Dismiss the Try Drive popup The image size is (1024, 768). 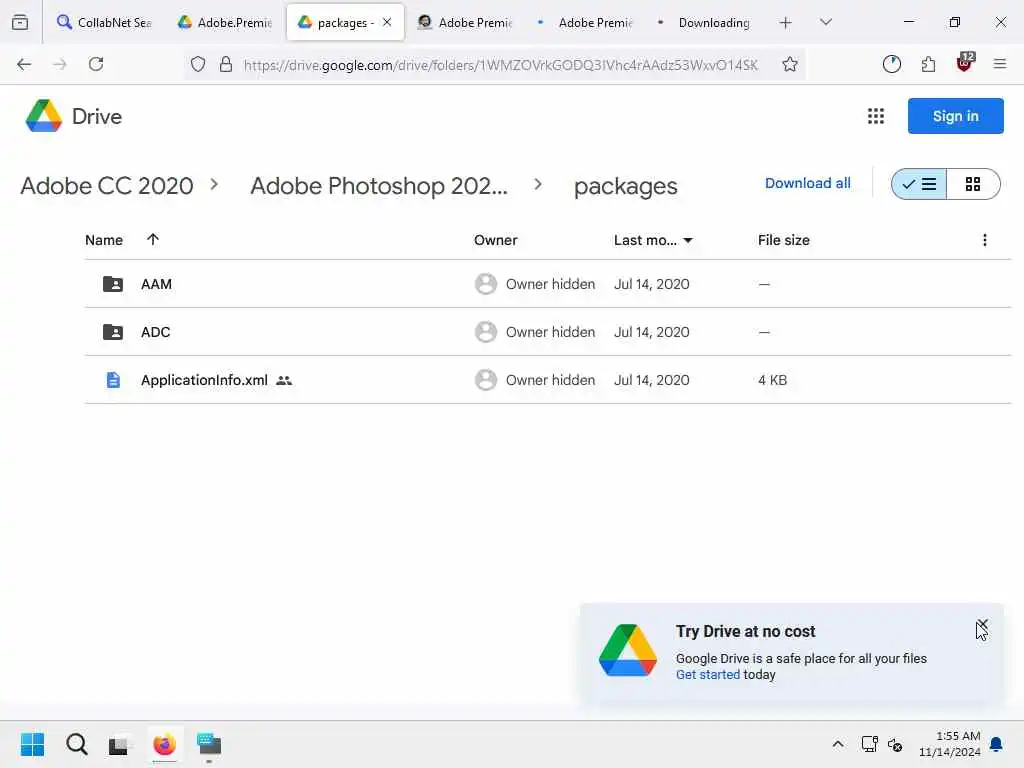982,626
